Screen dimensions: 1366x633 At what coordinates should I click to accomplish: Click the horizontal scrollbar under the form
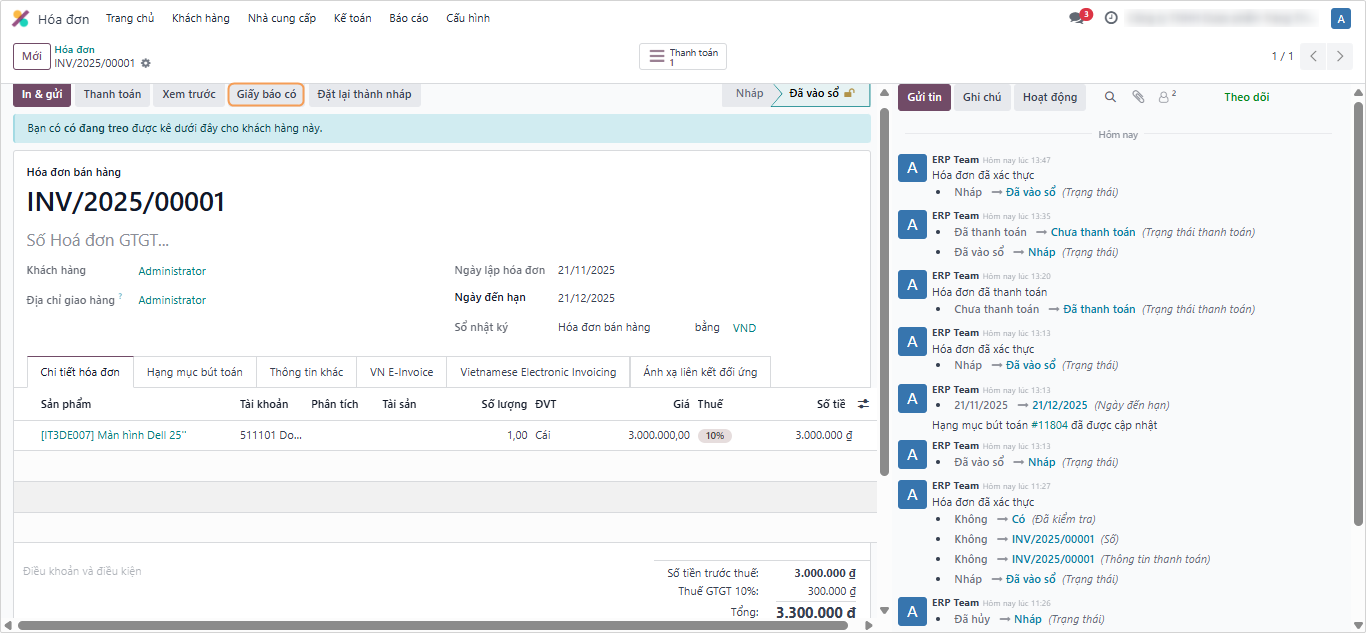[x=432, y=626]
